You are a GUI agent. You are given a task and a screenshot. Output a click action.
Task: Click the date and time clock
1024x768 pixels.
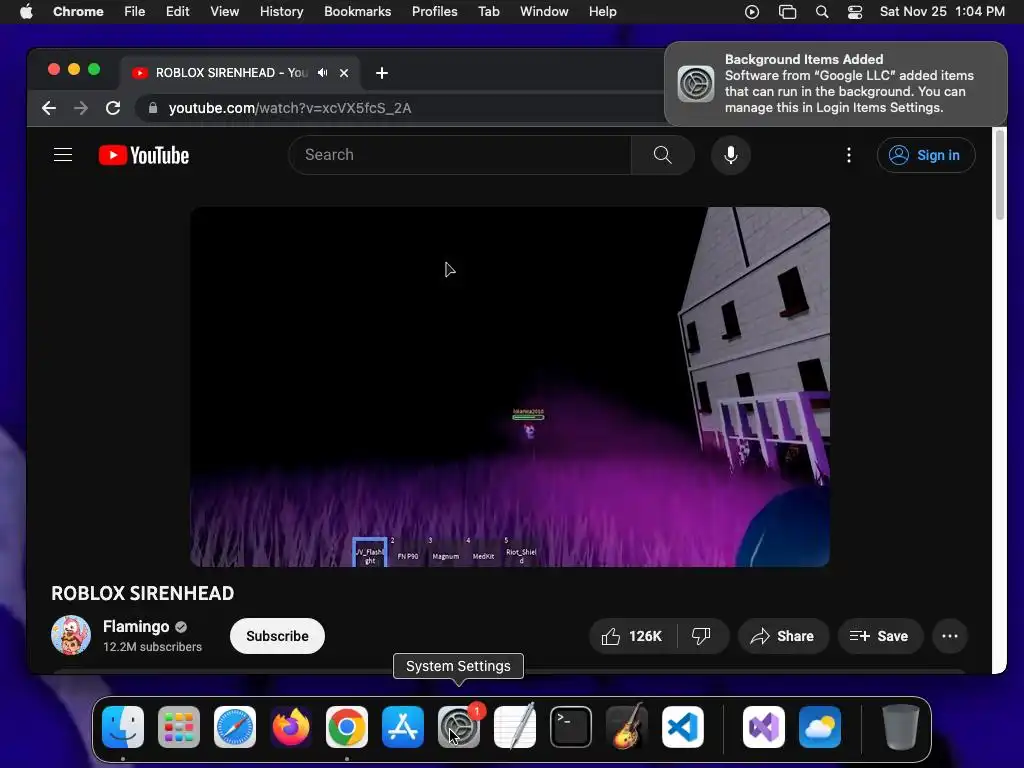coord(942,12)
